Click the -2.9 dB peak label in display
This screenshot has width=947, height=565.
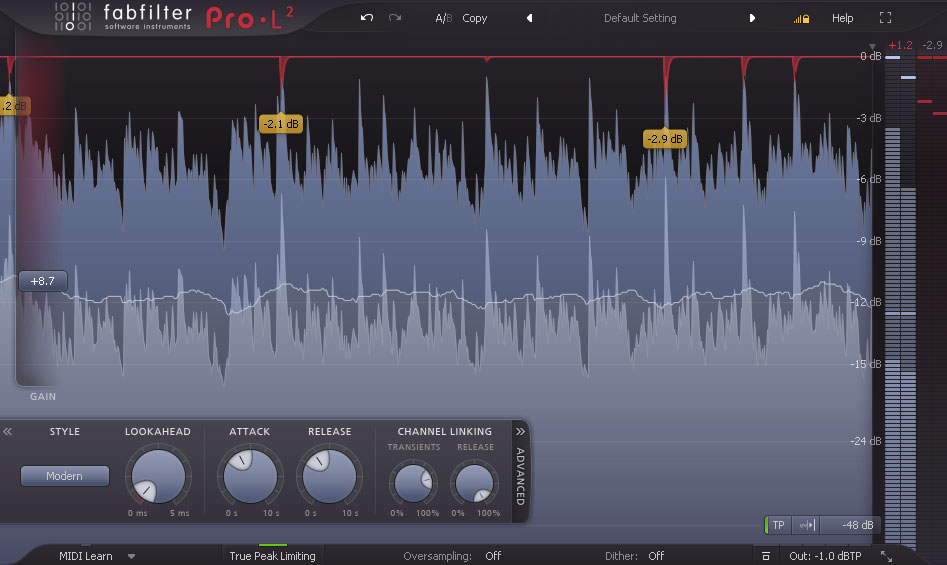click(x=665, y=139)
